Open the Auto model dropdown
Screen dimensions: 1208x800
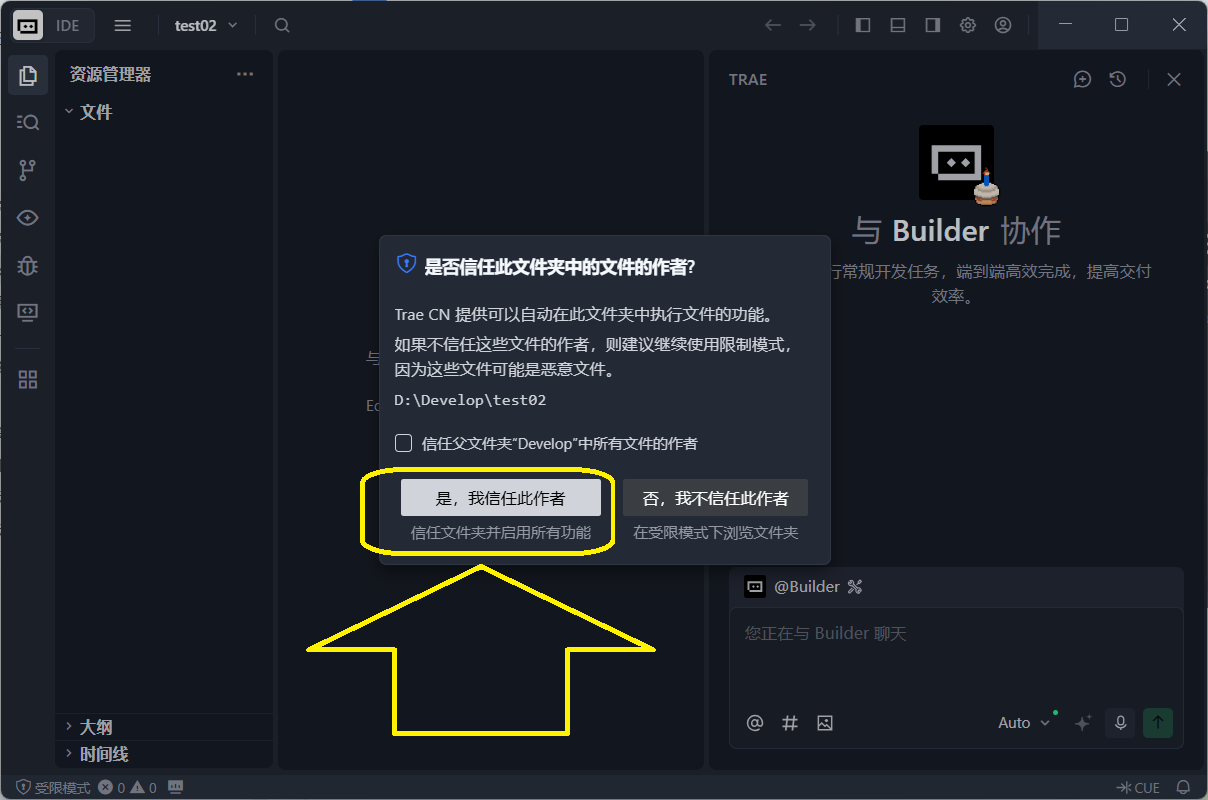pyautogui.click(x=1024, y=723)
